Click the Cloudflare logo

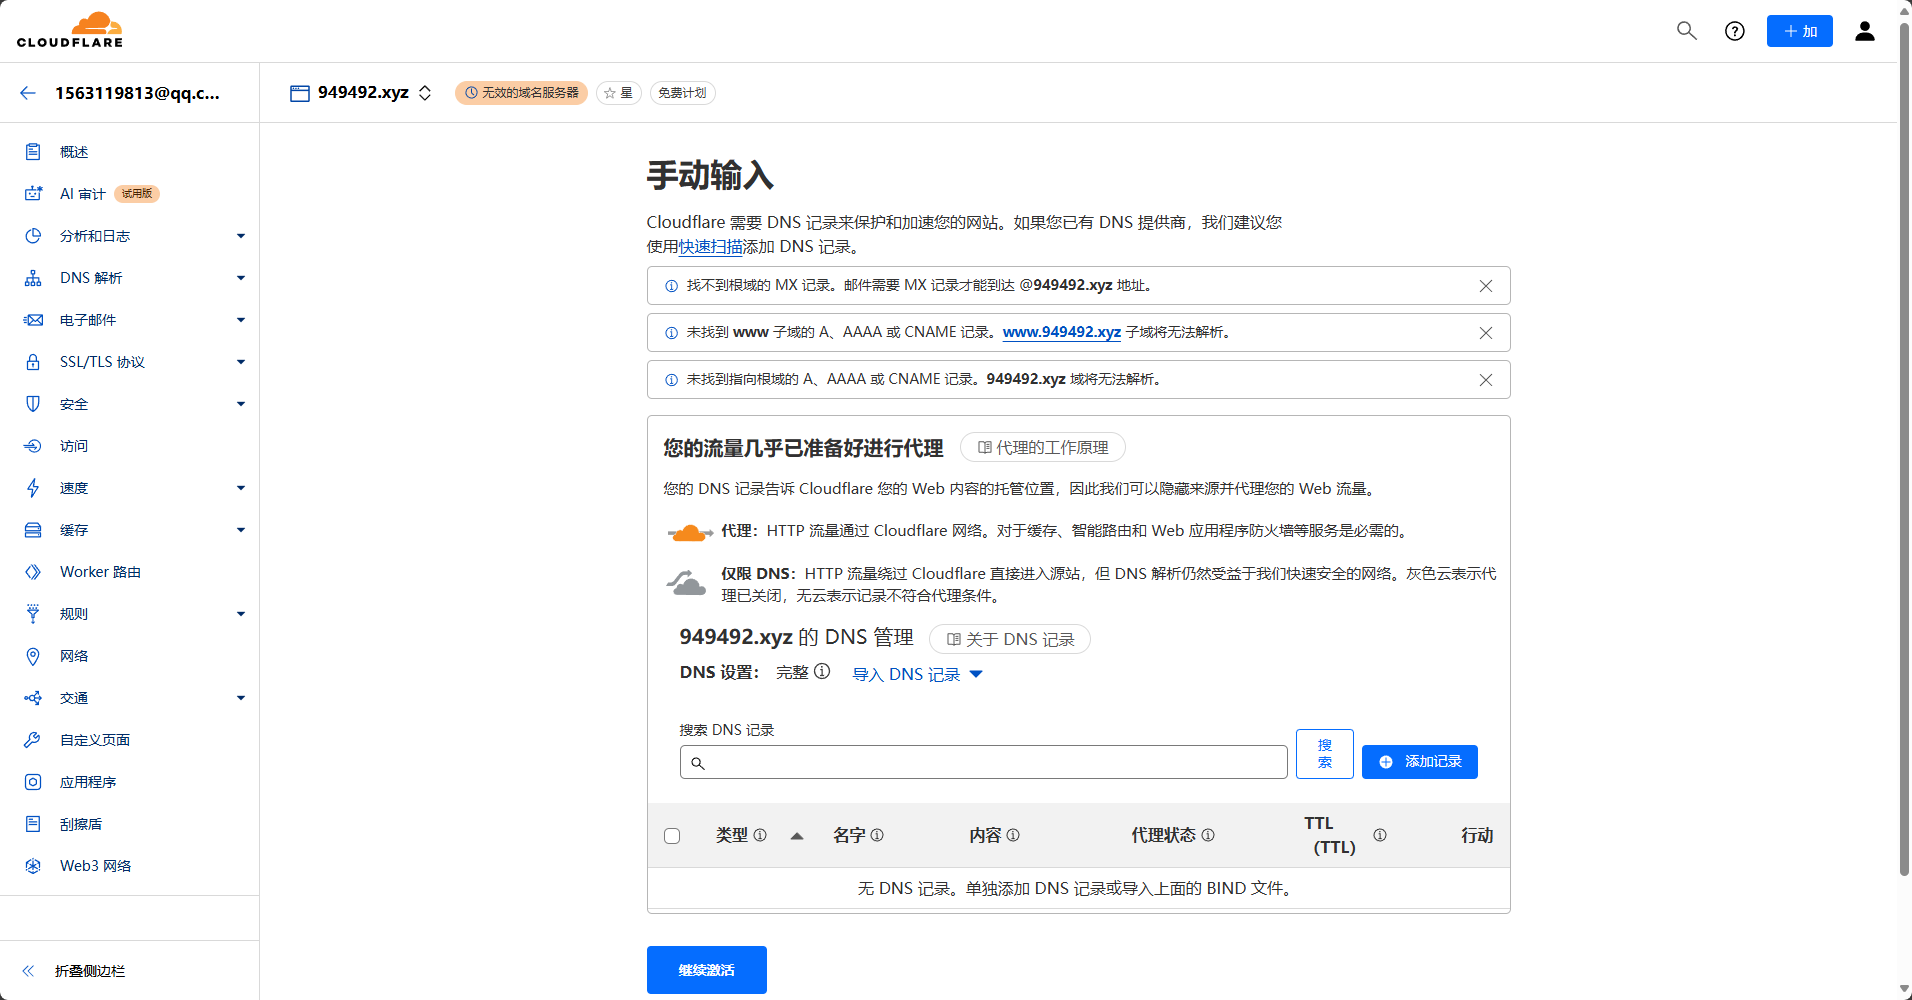click(70, 30)
